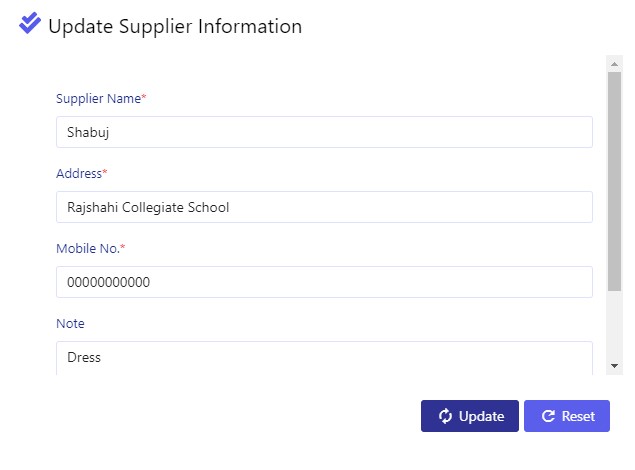Click the Update button text
Viewport: 635px width, 470px height.
pos(482,416)
